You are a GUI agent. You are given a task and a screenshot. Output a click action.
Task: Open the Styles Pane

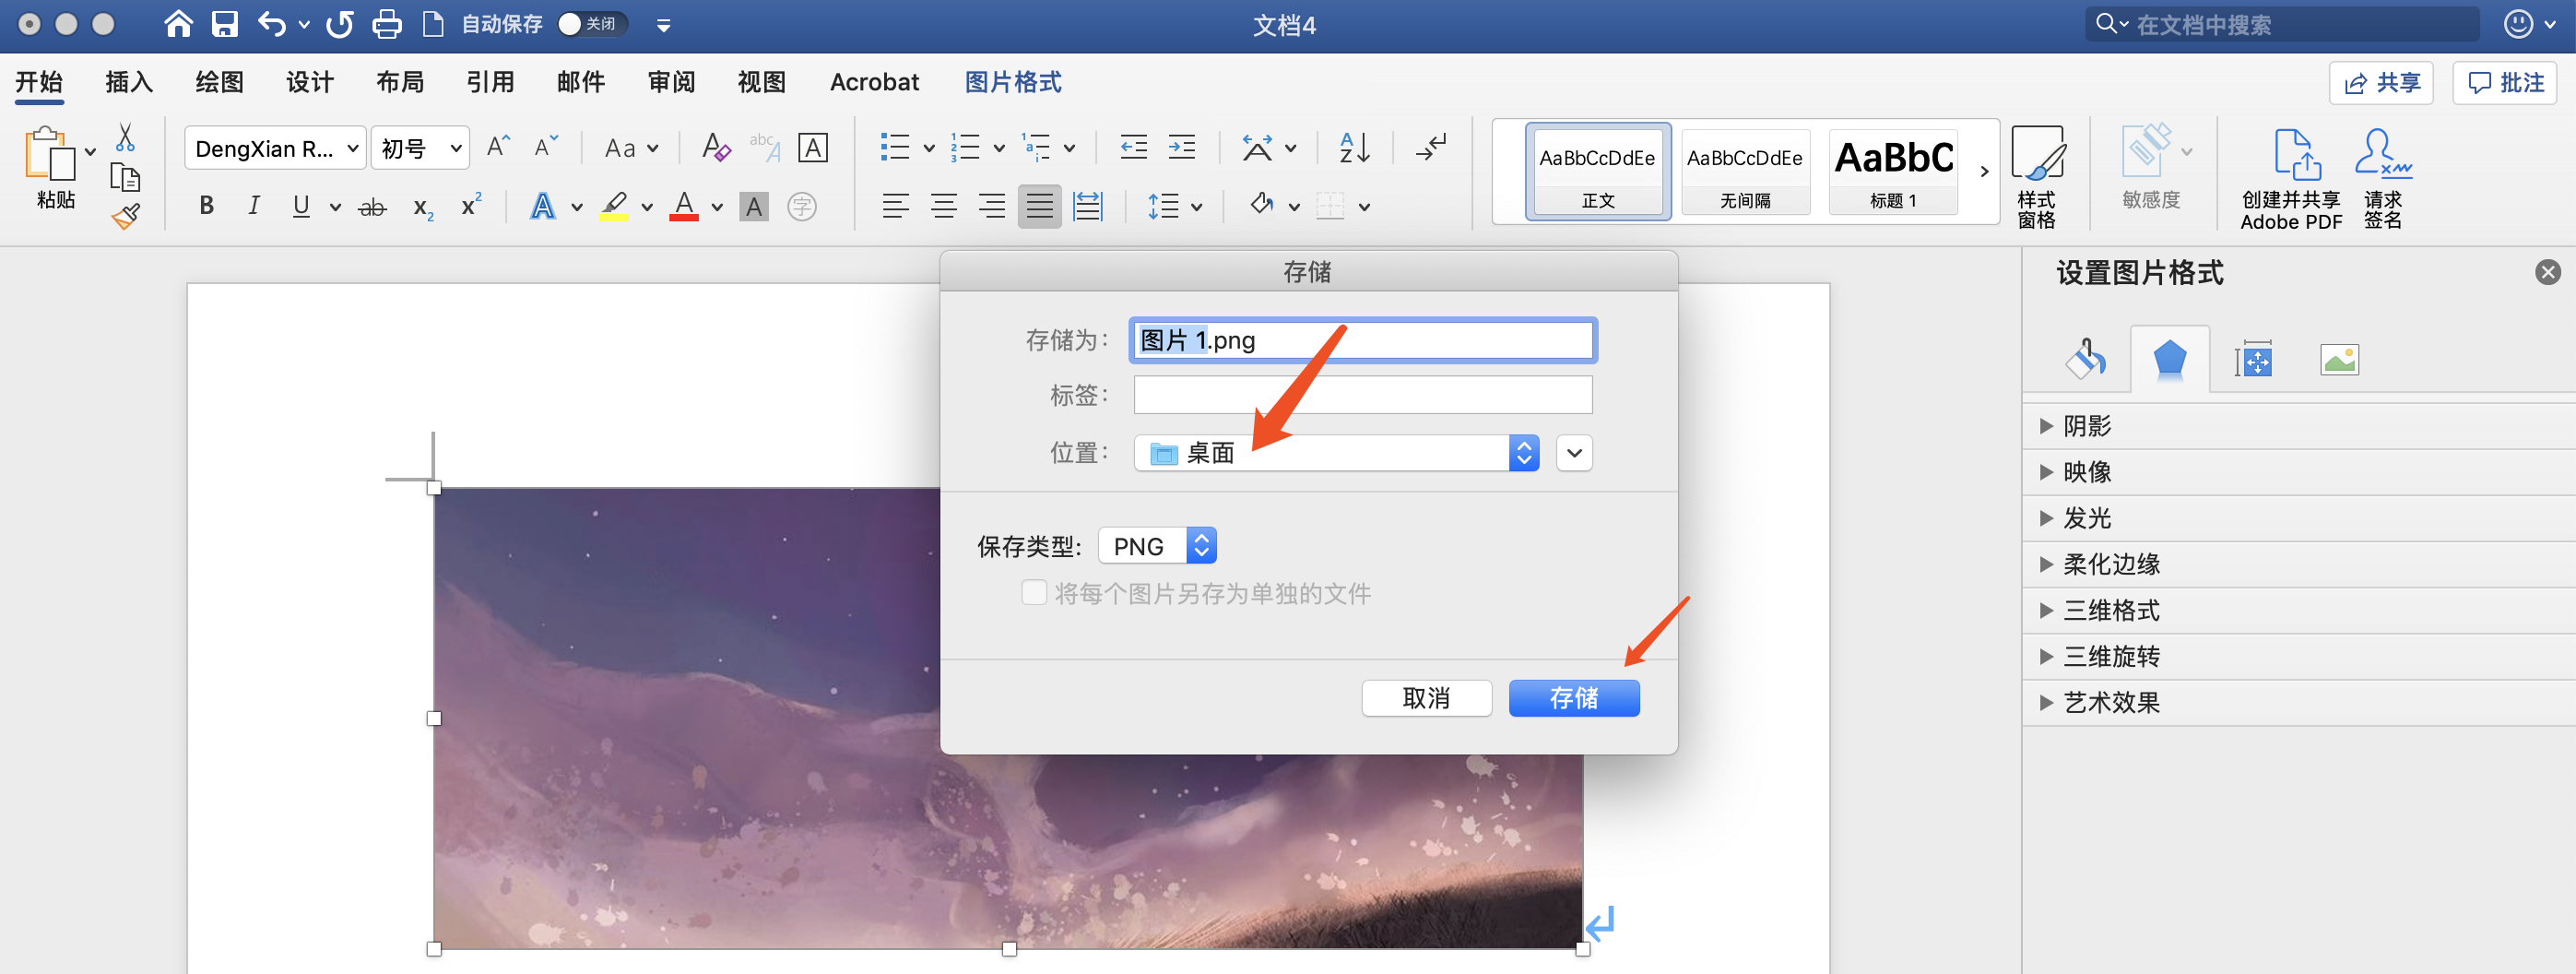tap(2036, 177)
